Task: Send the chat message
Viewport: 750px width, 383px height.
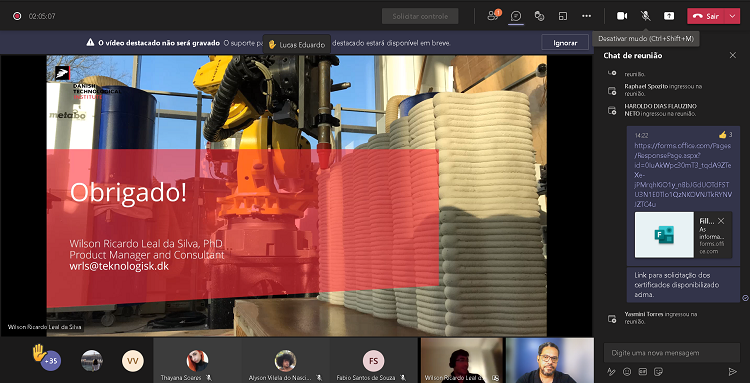Action: 732,371
